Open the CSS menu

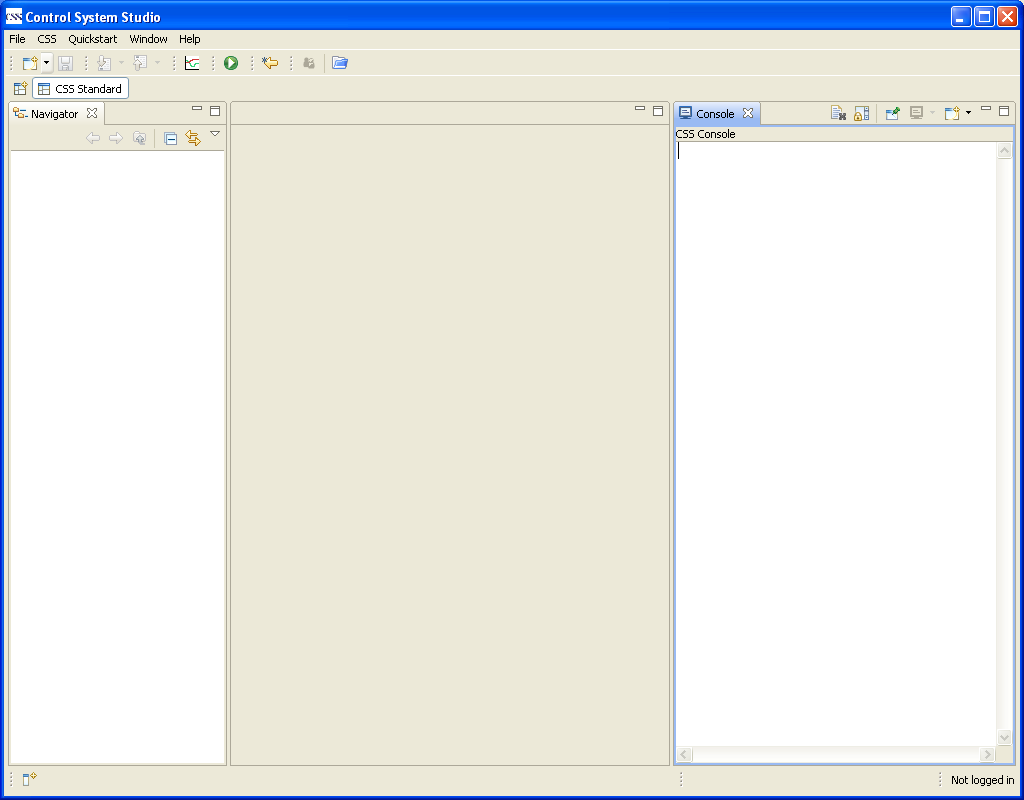click(x=47, y=39)
